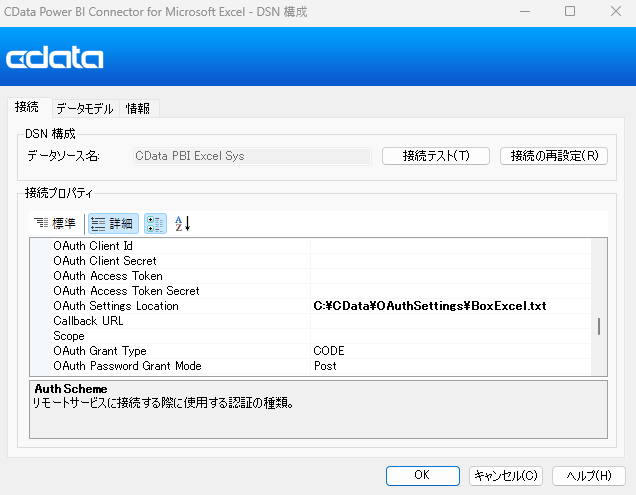
Task: Open the 情報 tab
Action: (138, 109)
